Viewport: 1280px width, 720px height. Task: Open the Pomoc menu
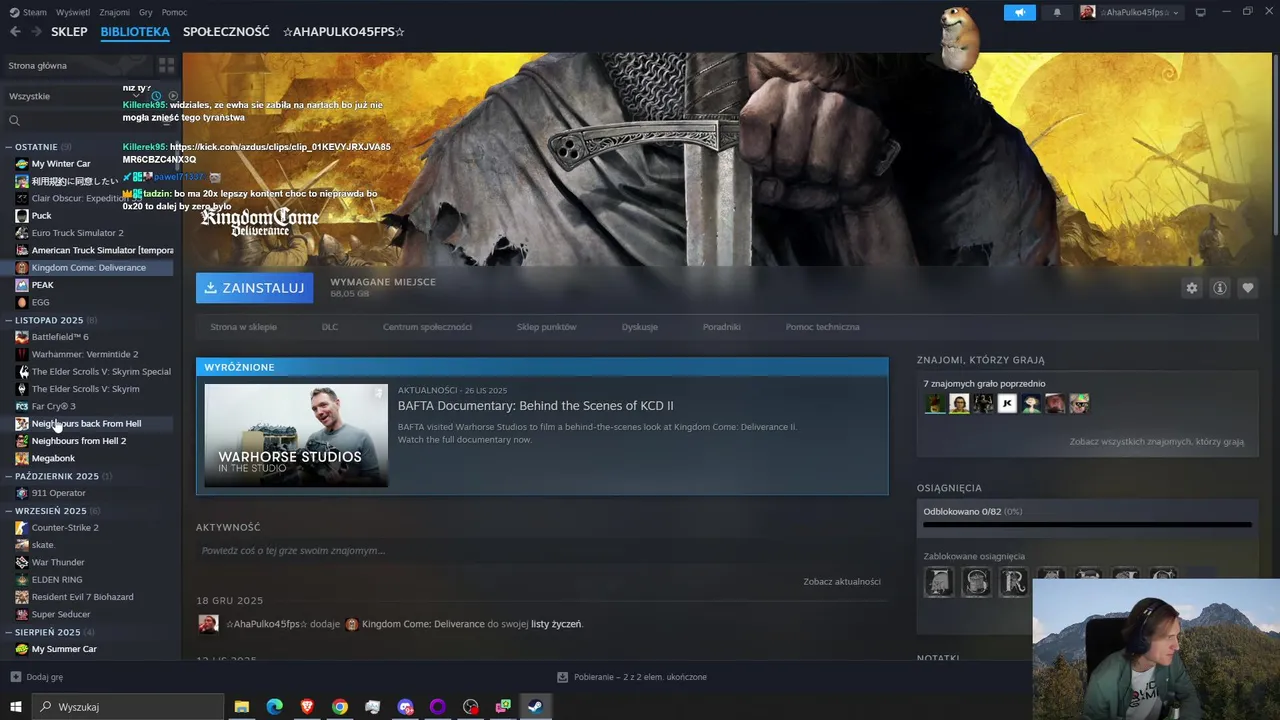click(x=174, y=12)
